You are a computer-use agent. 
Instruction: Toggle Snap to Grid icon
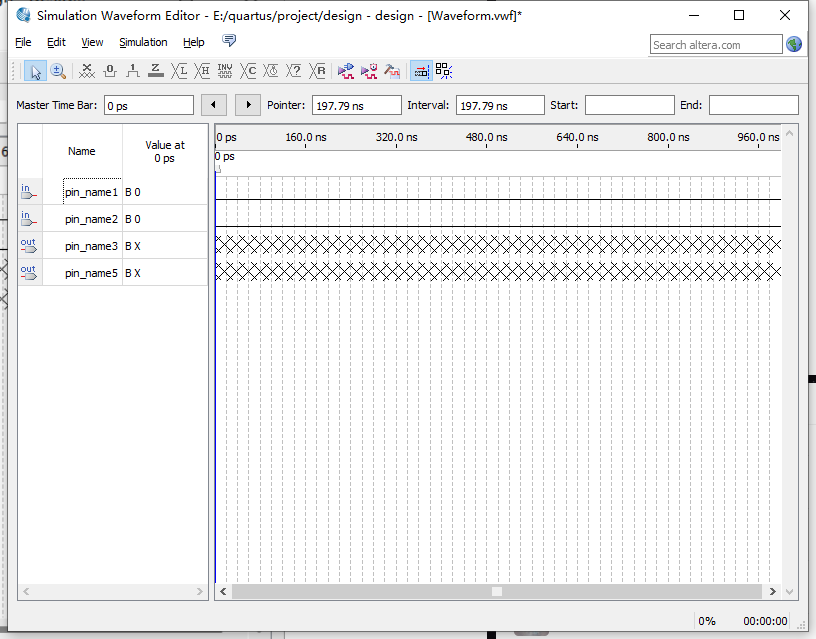(x=421, y=71)
